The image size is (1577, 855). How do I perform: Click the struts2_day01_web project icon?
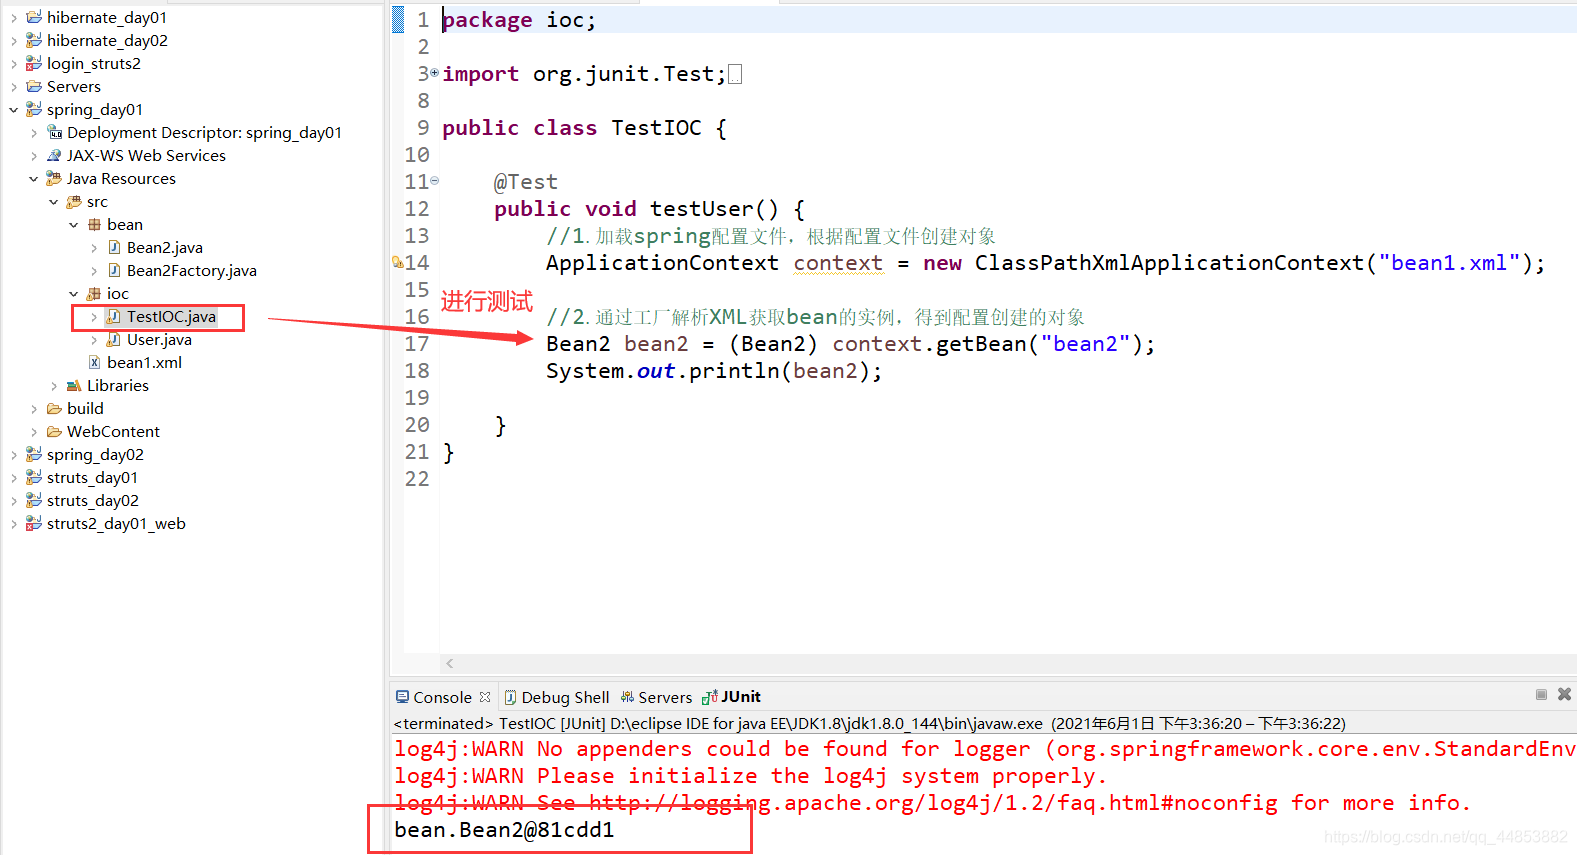[x=34, y=523]
